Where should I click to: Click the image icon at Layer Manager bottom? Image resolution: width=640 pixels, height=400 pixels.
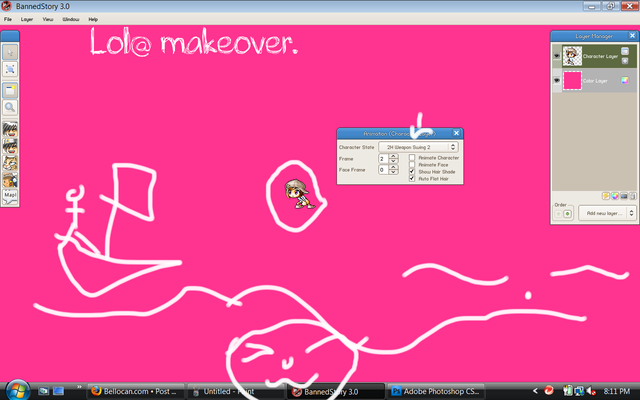[624, 196]
